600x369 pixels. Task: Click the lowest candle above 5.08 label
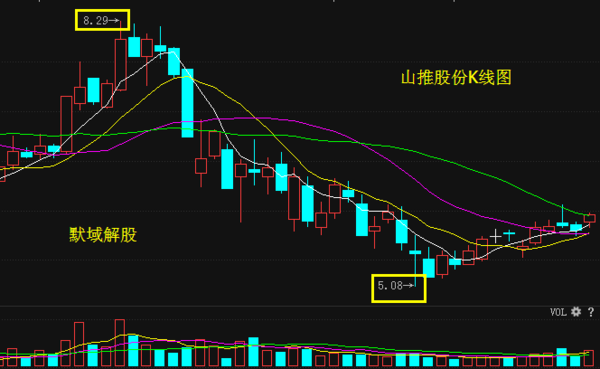[x=415, y=260]
